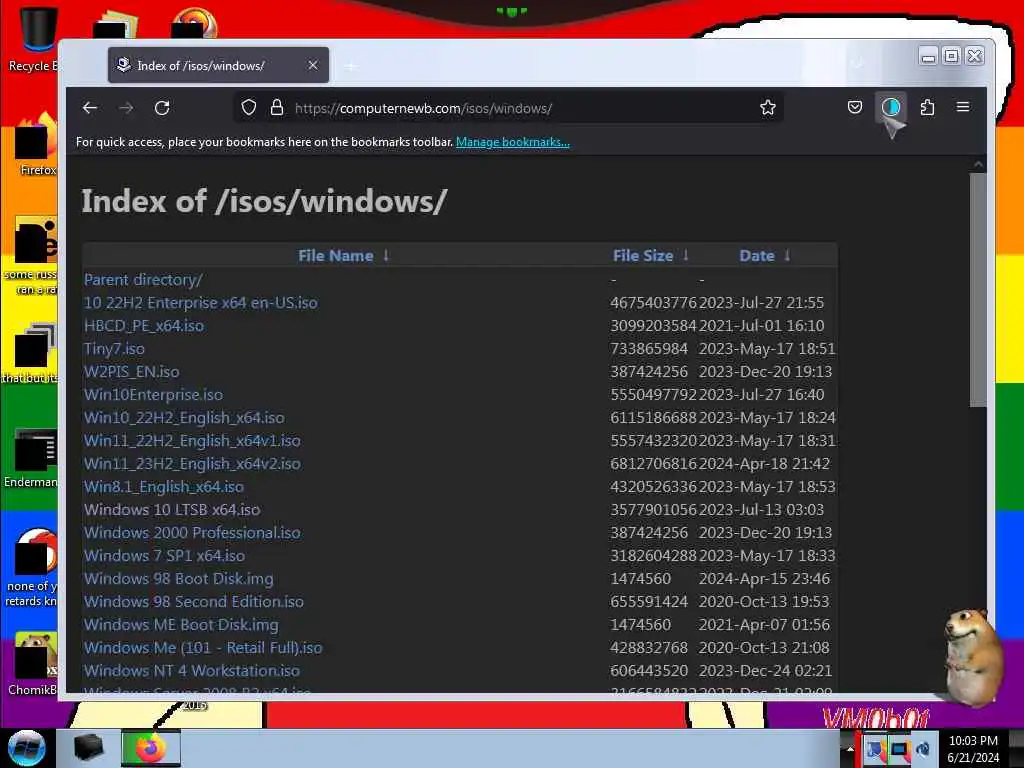1024x768 pixels.
Task: Open the Pocket save icon
Action: [x=854, y=107]
